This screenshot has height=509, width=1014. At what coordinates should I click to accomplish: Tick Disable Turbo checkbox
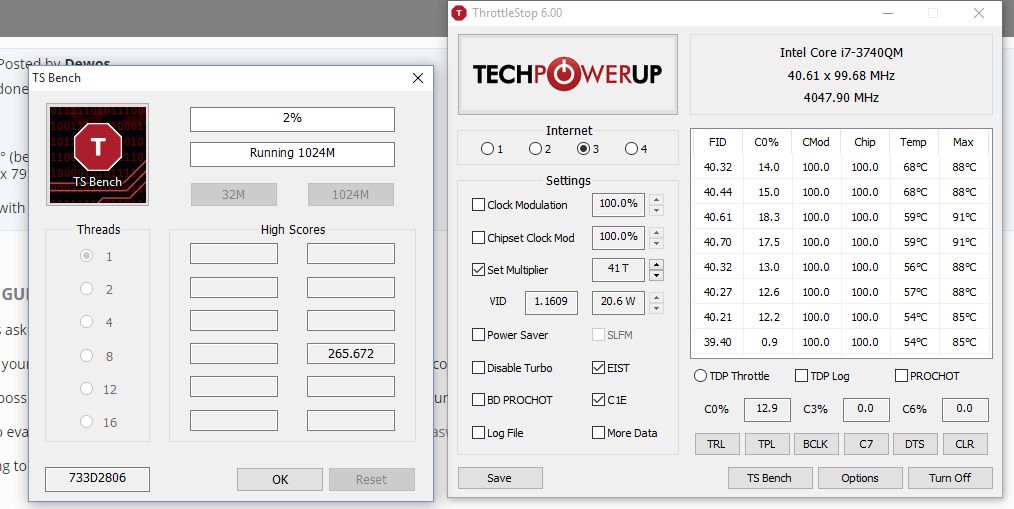click(x=479, y=367)
